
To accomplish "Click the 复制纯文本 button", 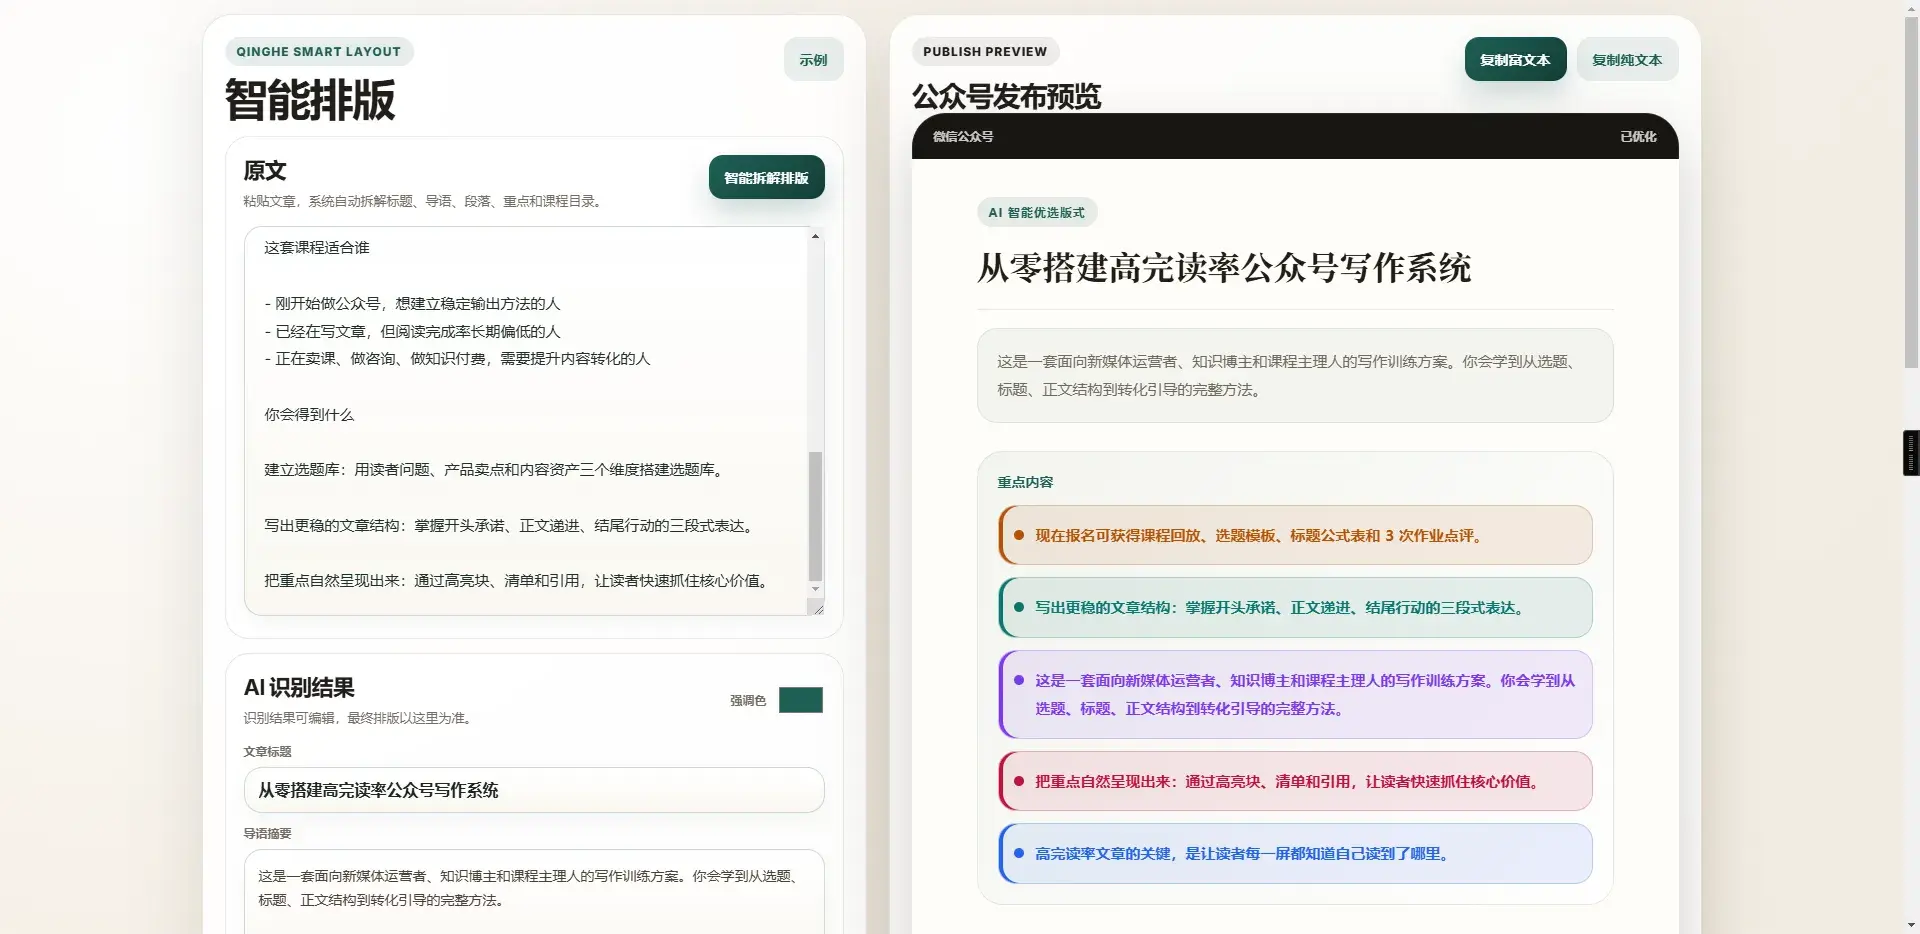I will (1626, 60).
